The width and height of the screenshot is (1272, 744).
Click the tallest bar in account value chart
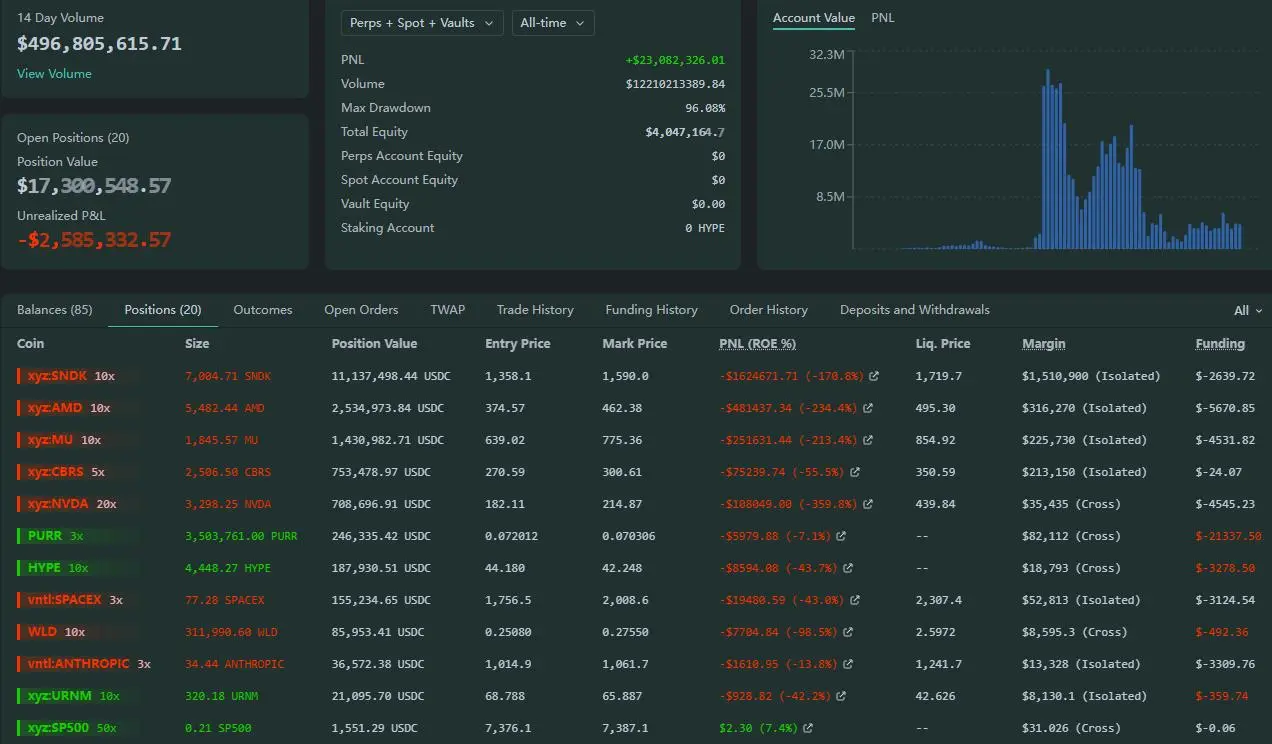tap(1047, 159)
